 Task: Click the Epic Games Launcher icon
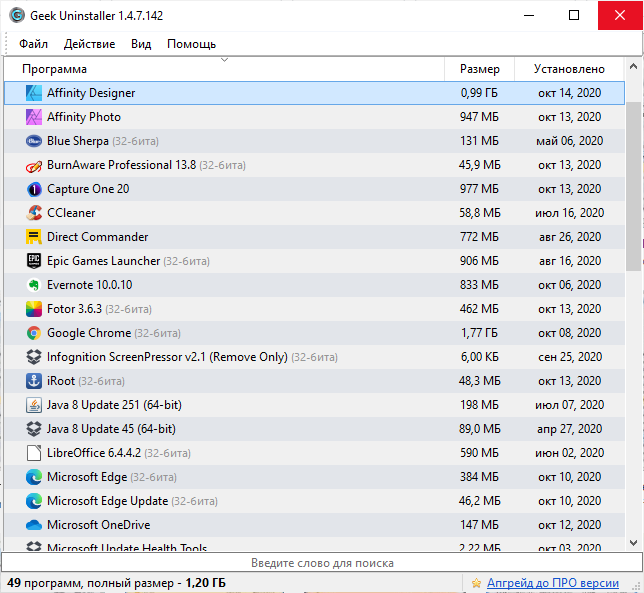34,261
